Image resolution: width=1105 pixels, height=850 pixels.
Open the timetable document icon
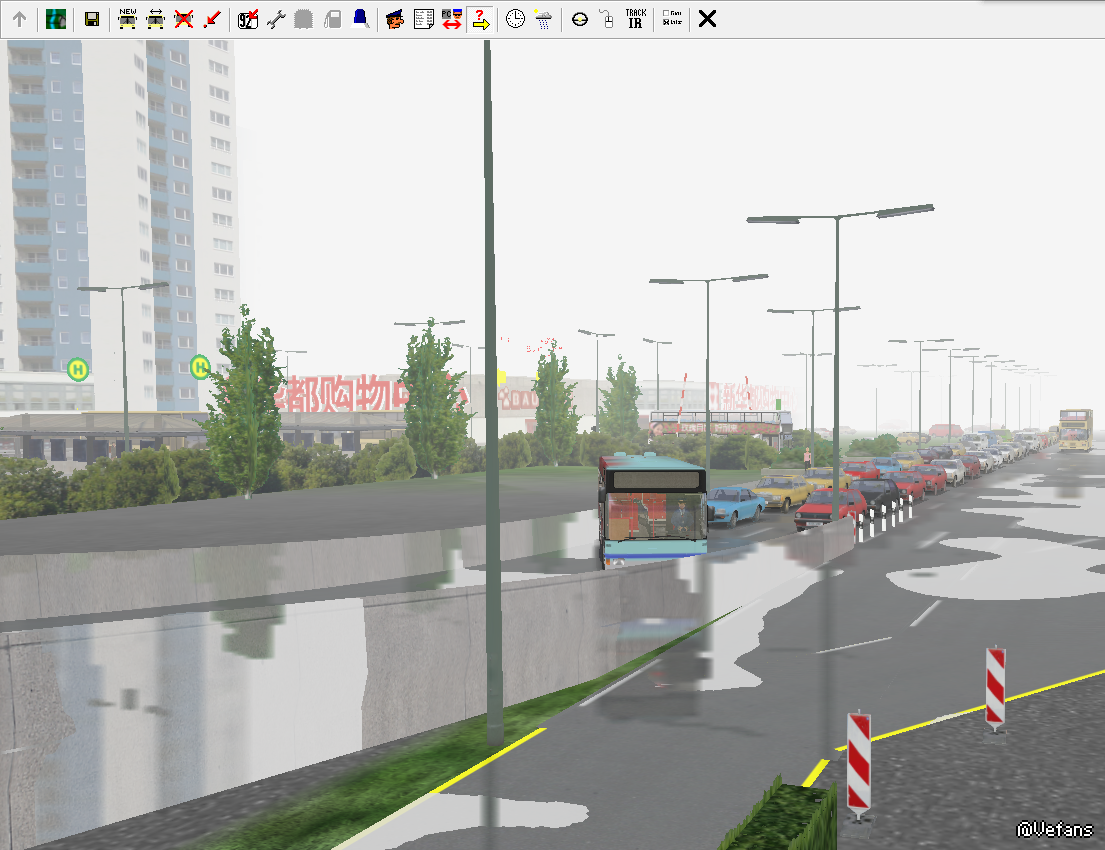point(424,19)
